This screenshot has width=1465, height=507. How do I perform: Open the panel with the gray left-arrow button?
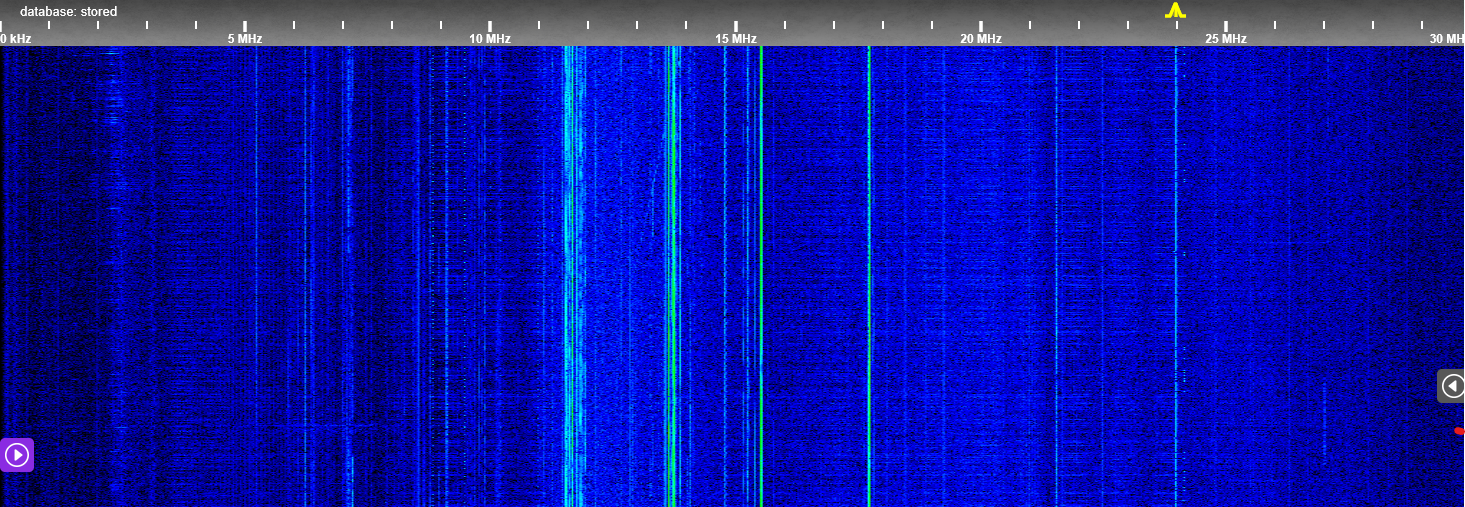[1452, 386]
